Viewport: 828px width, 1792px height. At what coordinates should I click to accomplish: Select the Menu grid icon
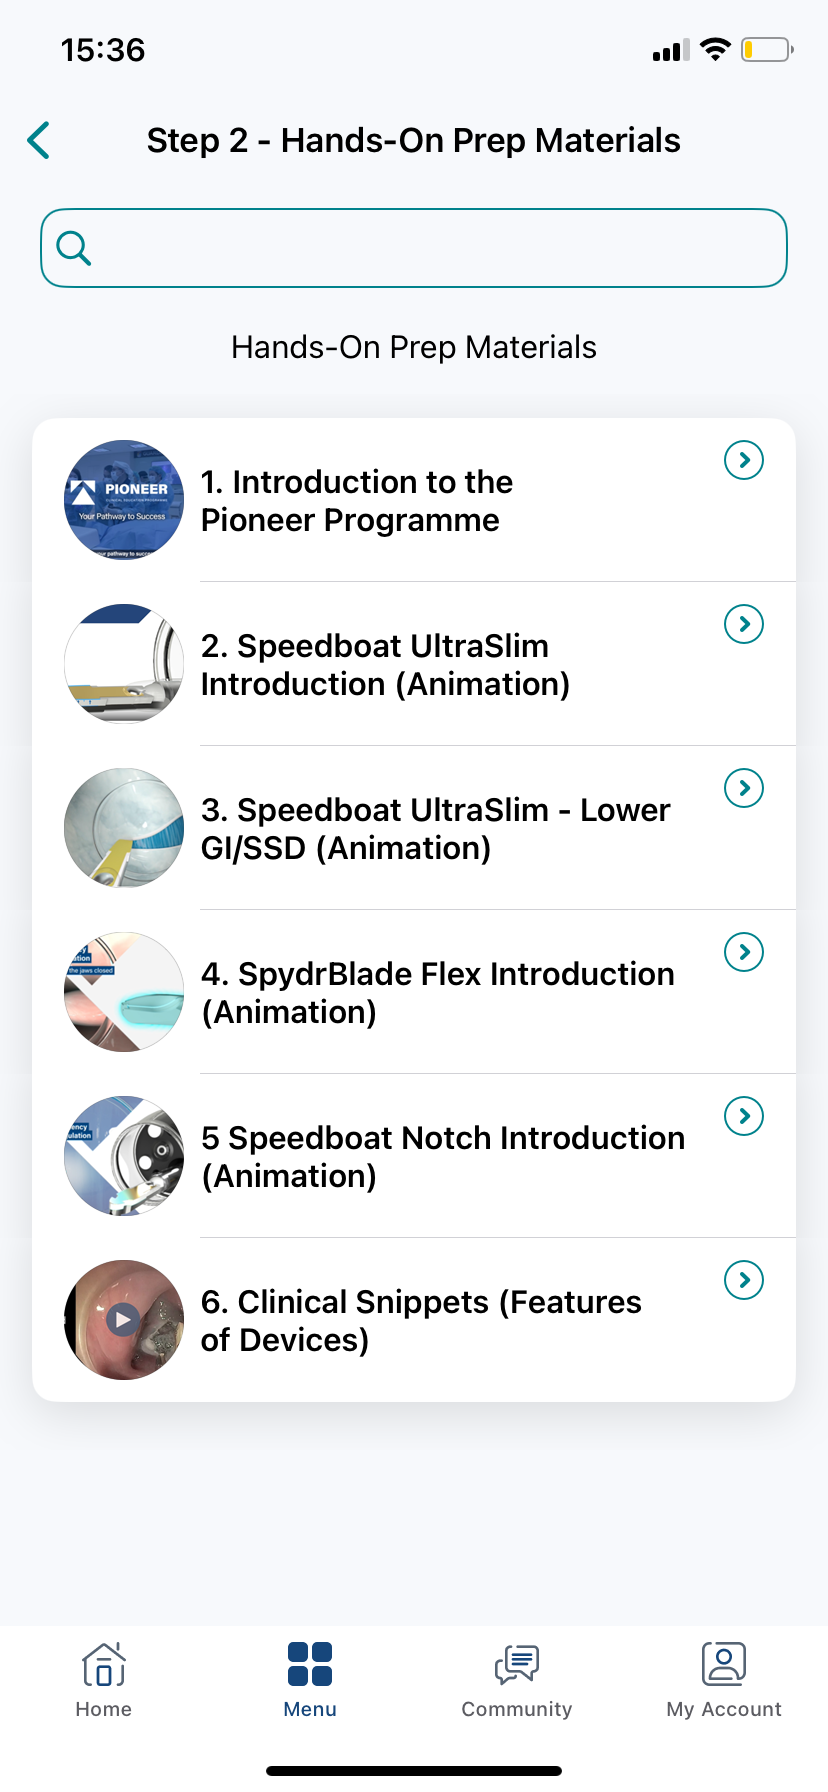(x=310, y=1665)
